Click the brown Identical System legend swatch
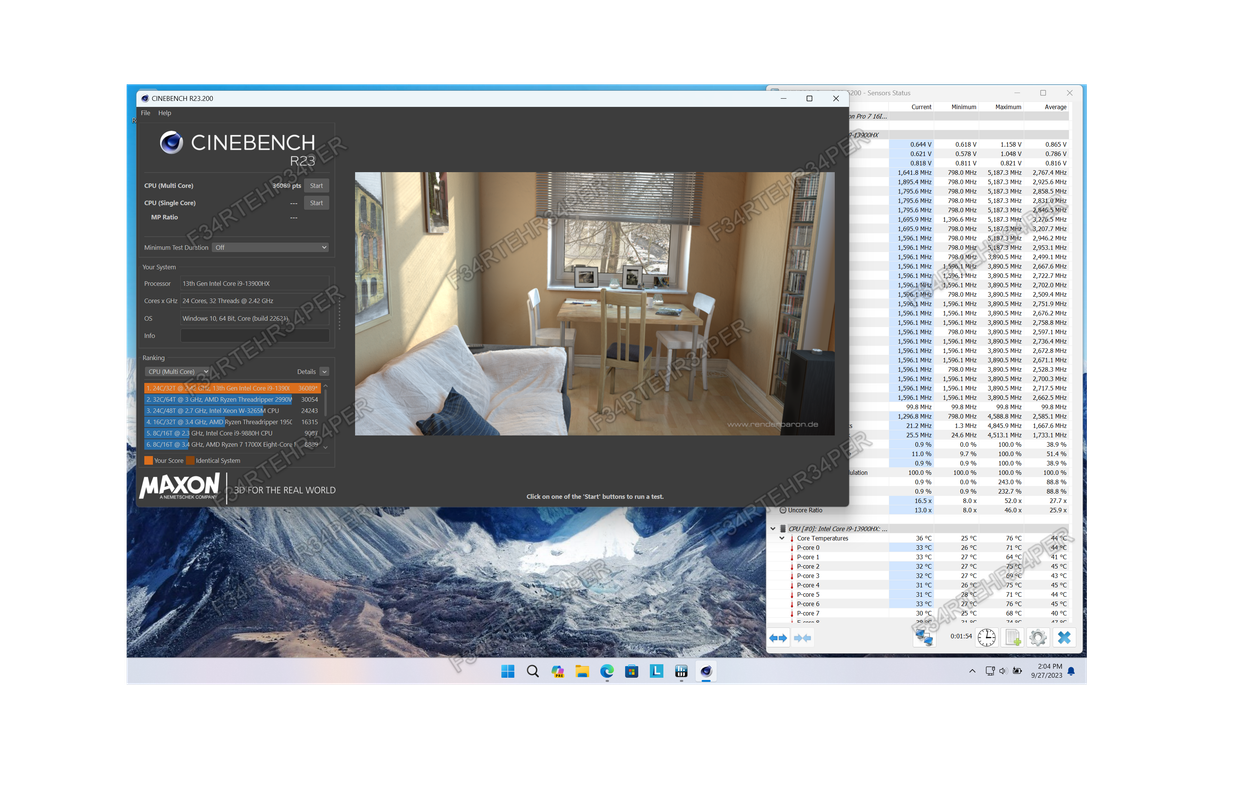This screenshot has height=800, width=1257. point(190,461)
